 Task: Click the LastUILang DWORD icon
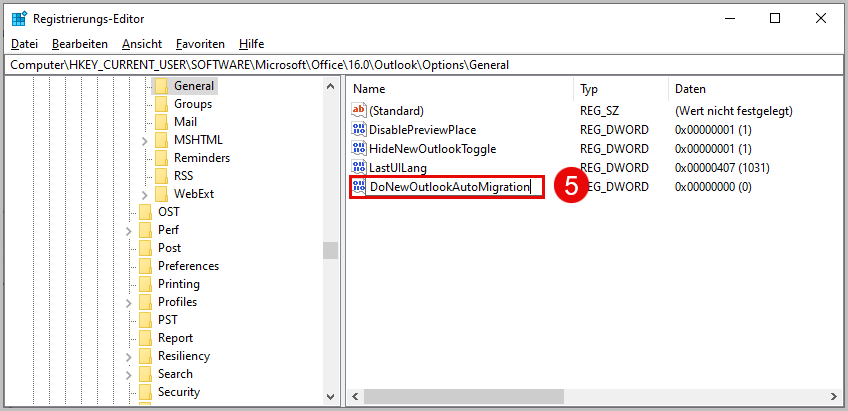pos(359,167)
